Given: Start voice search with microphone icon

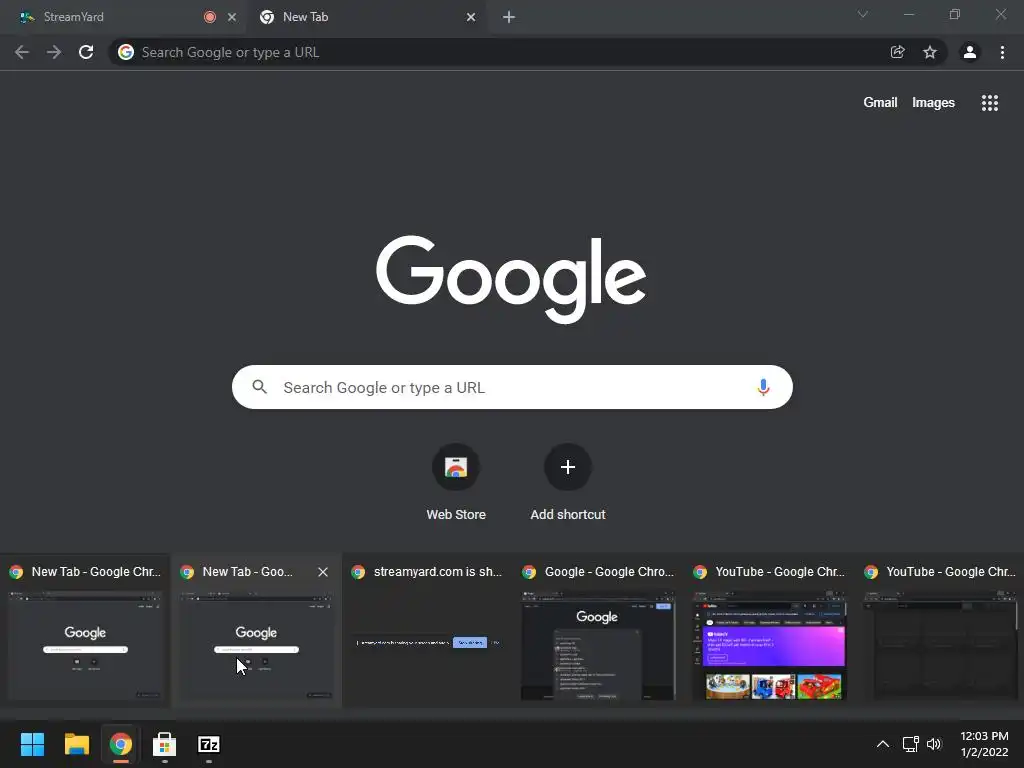Looking at the screenshot, I should pos(763,387).
